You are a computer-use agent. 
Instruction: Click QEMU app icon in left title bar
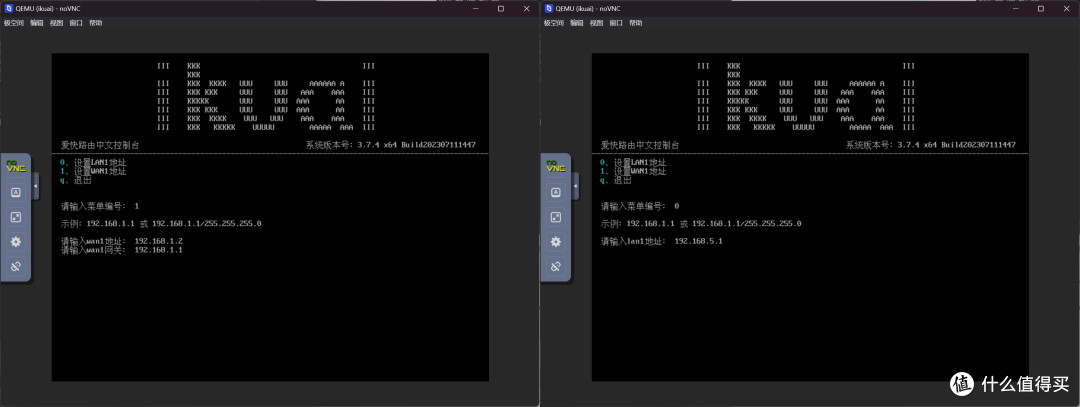[x=8, y=8]
